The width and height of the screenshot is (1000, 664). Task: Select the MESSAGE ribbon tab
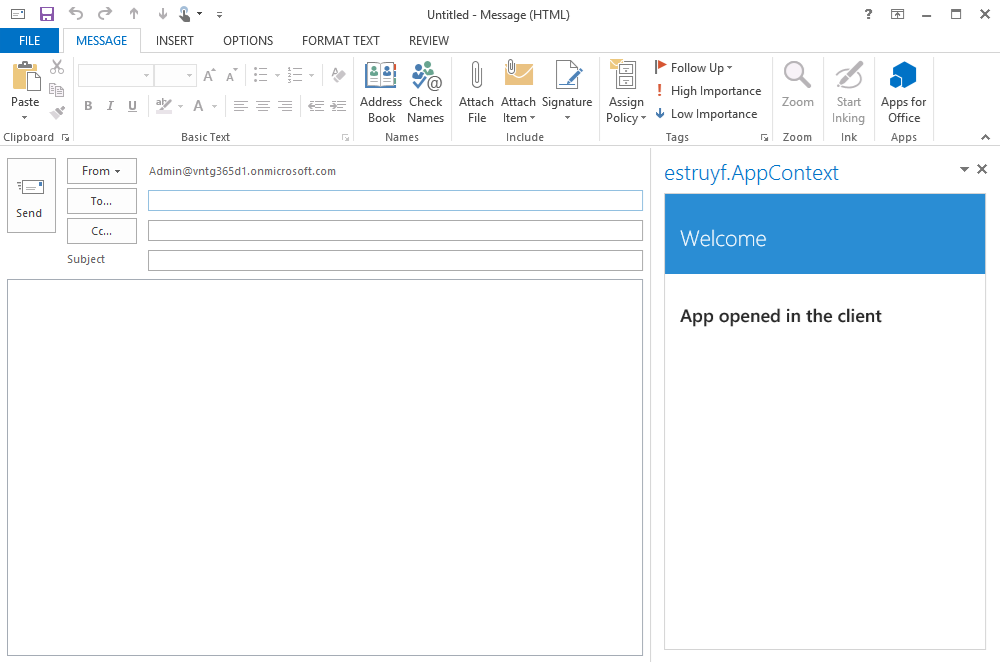(101, 41)
